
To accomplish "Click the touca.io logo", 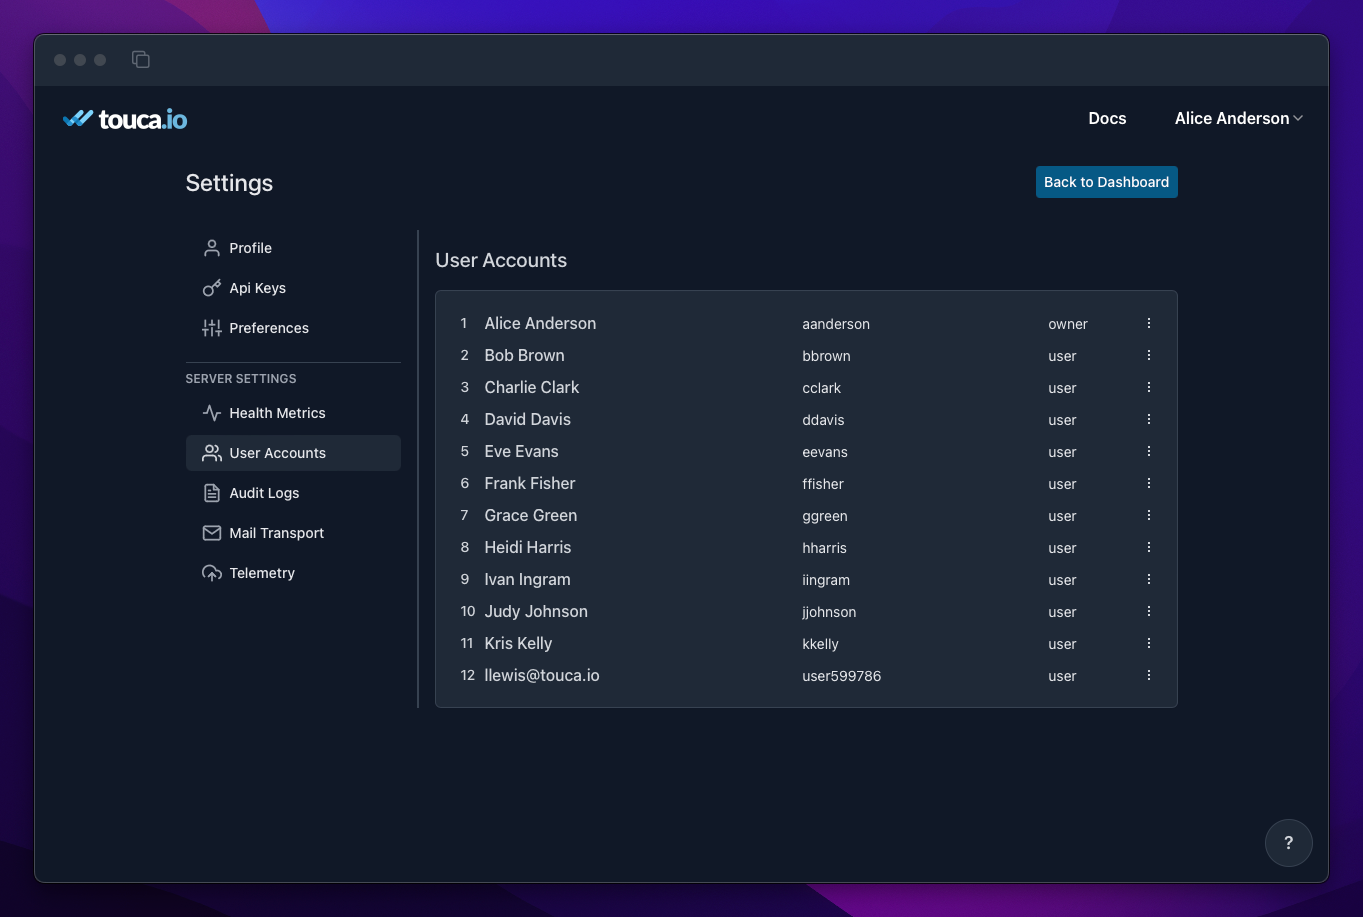I will point(125,119).
